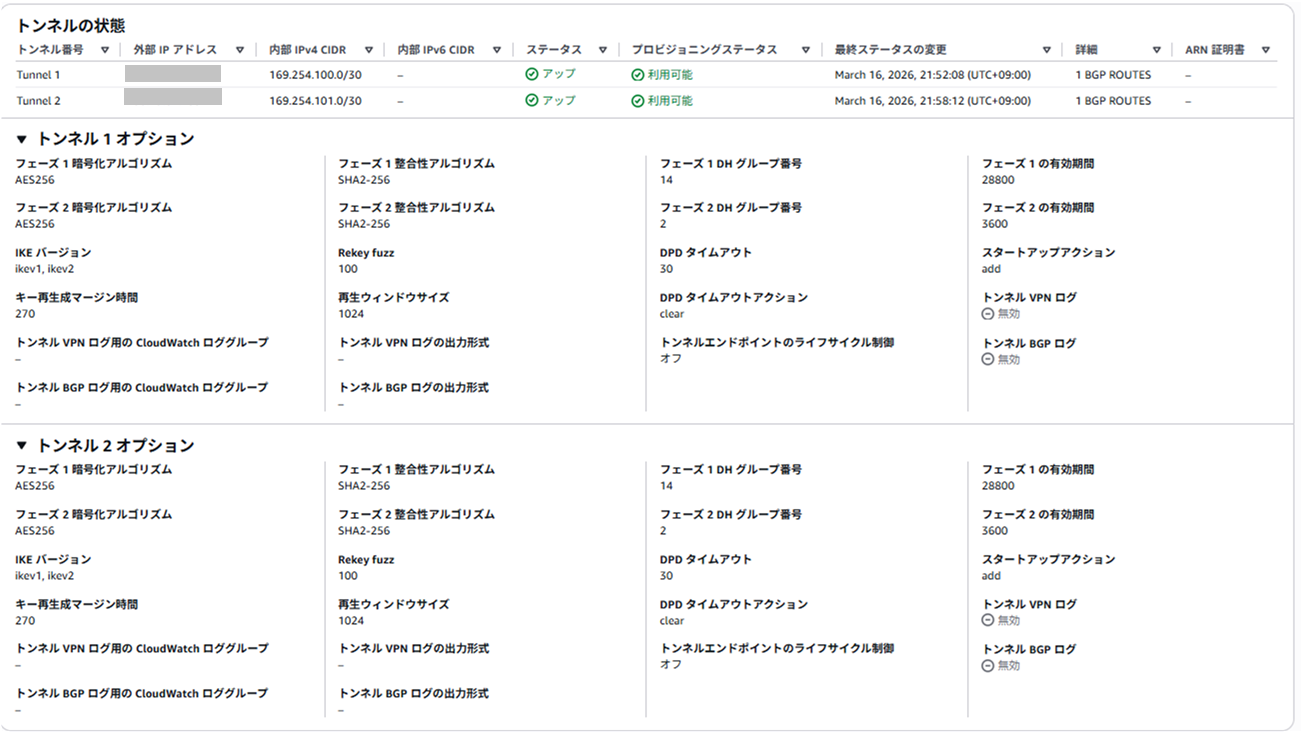The image size is (1303, 733).
Task: Sort by 最終ステータスの変更 arrow
Action: point(1046,50)
